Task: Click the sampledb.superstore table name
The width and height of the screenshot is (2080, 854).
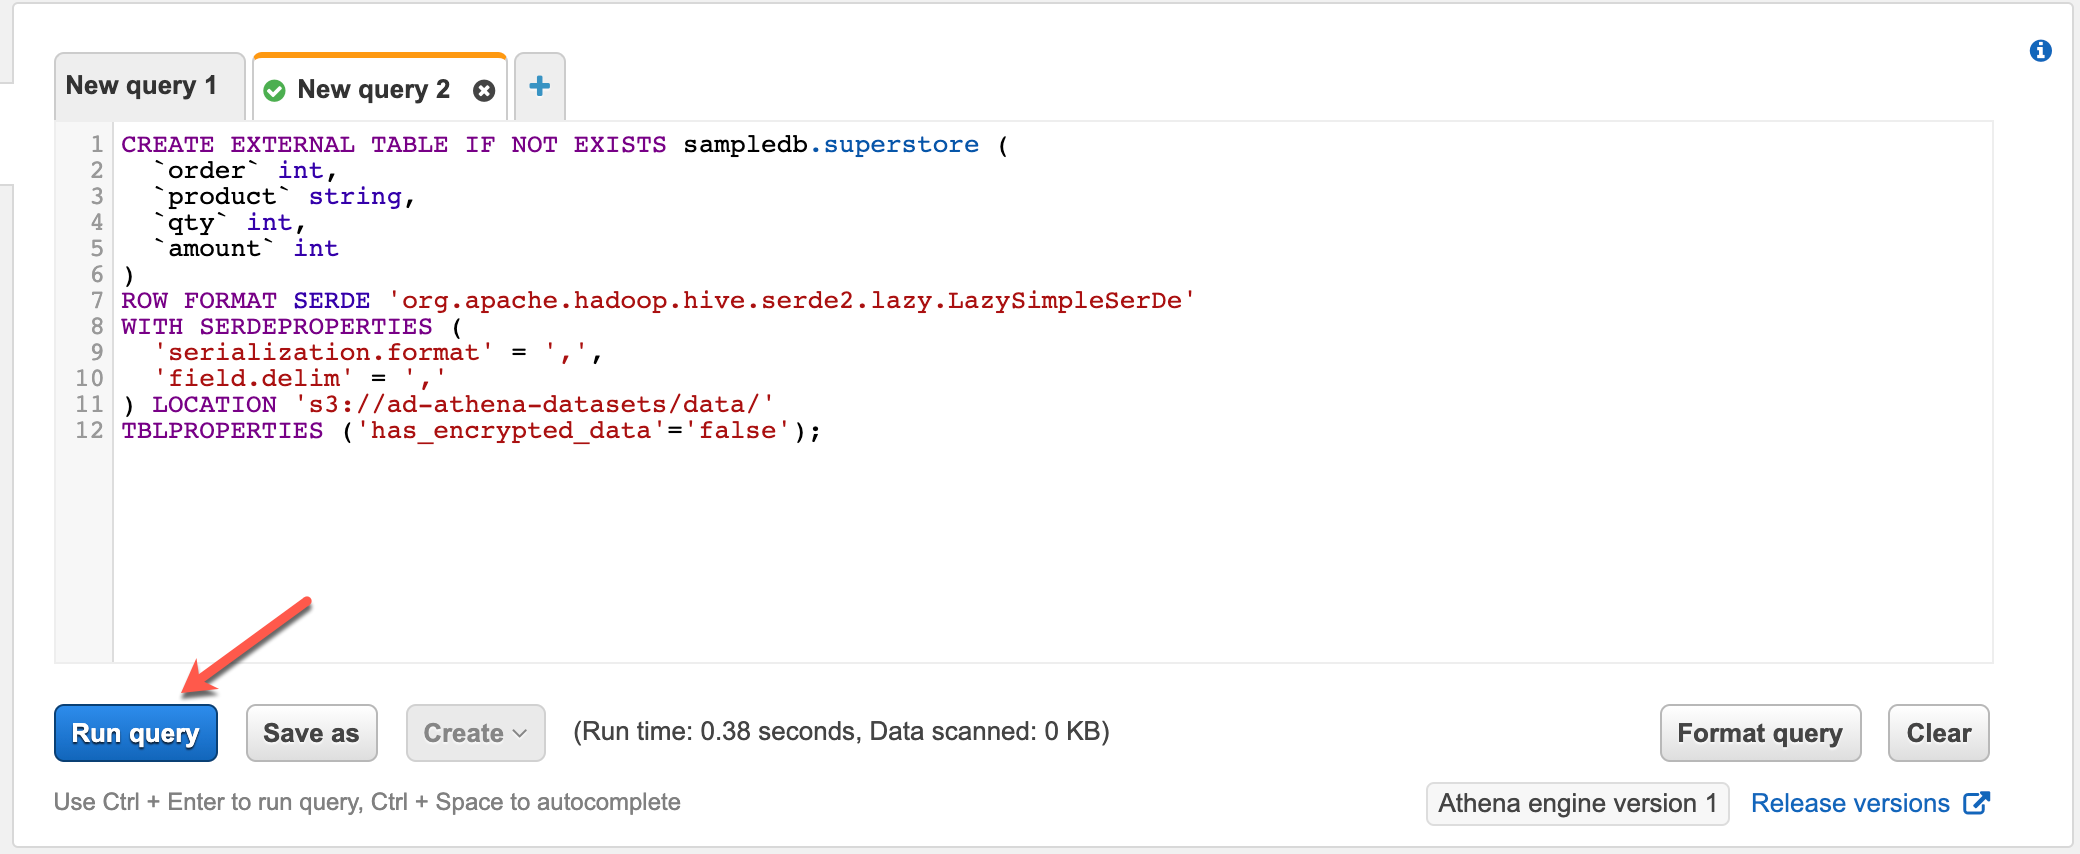Action: pos(830,145)
